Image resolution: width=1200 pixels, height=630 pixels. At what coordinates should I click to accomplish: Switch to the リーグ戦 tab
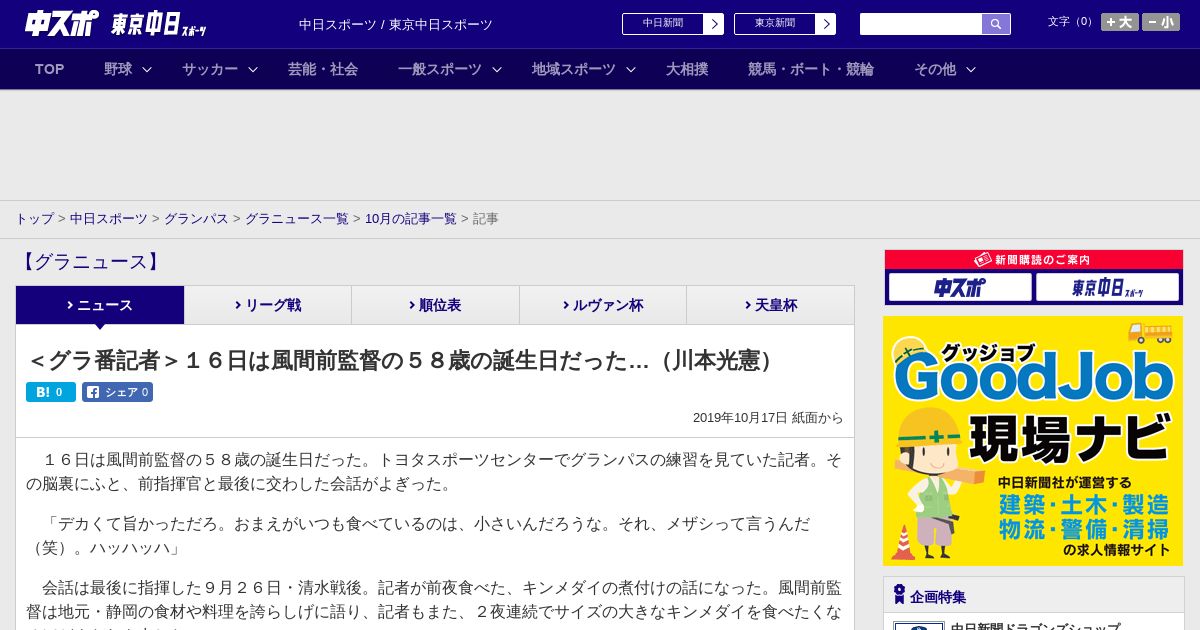268,305
